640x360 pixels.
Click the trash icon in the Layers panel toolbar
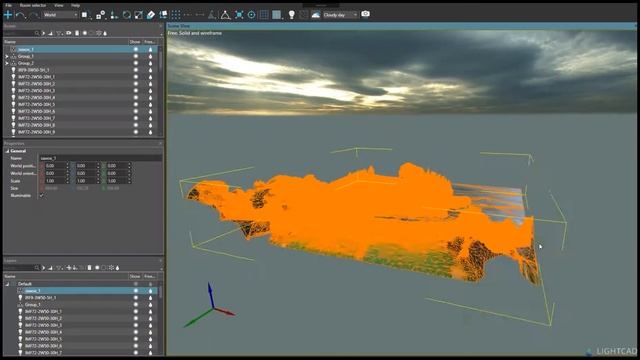89,268
